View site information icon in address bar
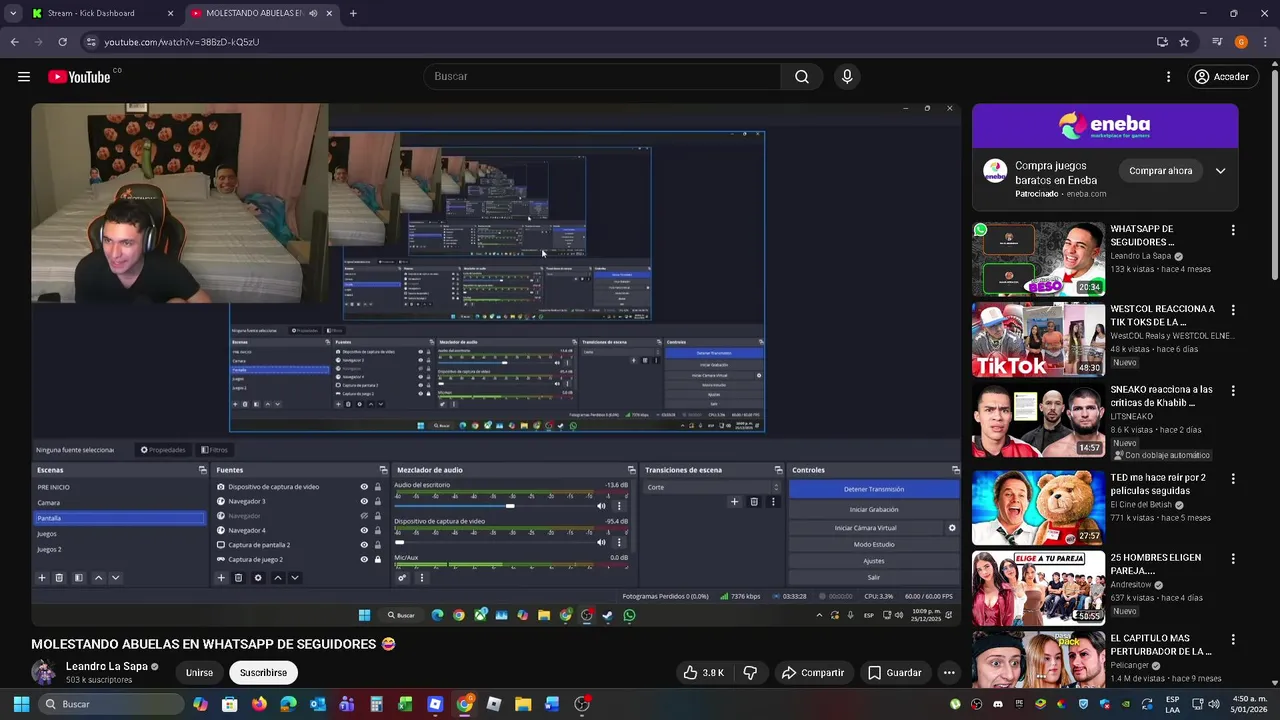The width and height of the screenshot is (1280, 720). [x=91, y=42]
